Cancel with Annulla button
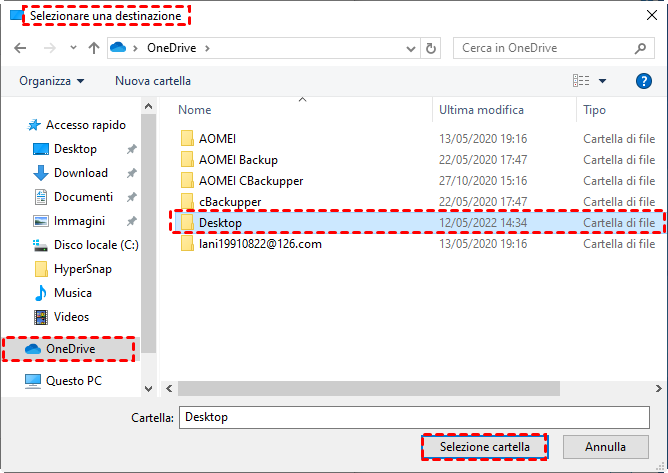 tap(605, 447)
